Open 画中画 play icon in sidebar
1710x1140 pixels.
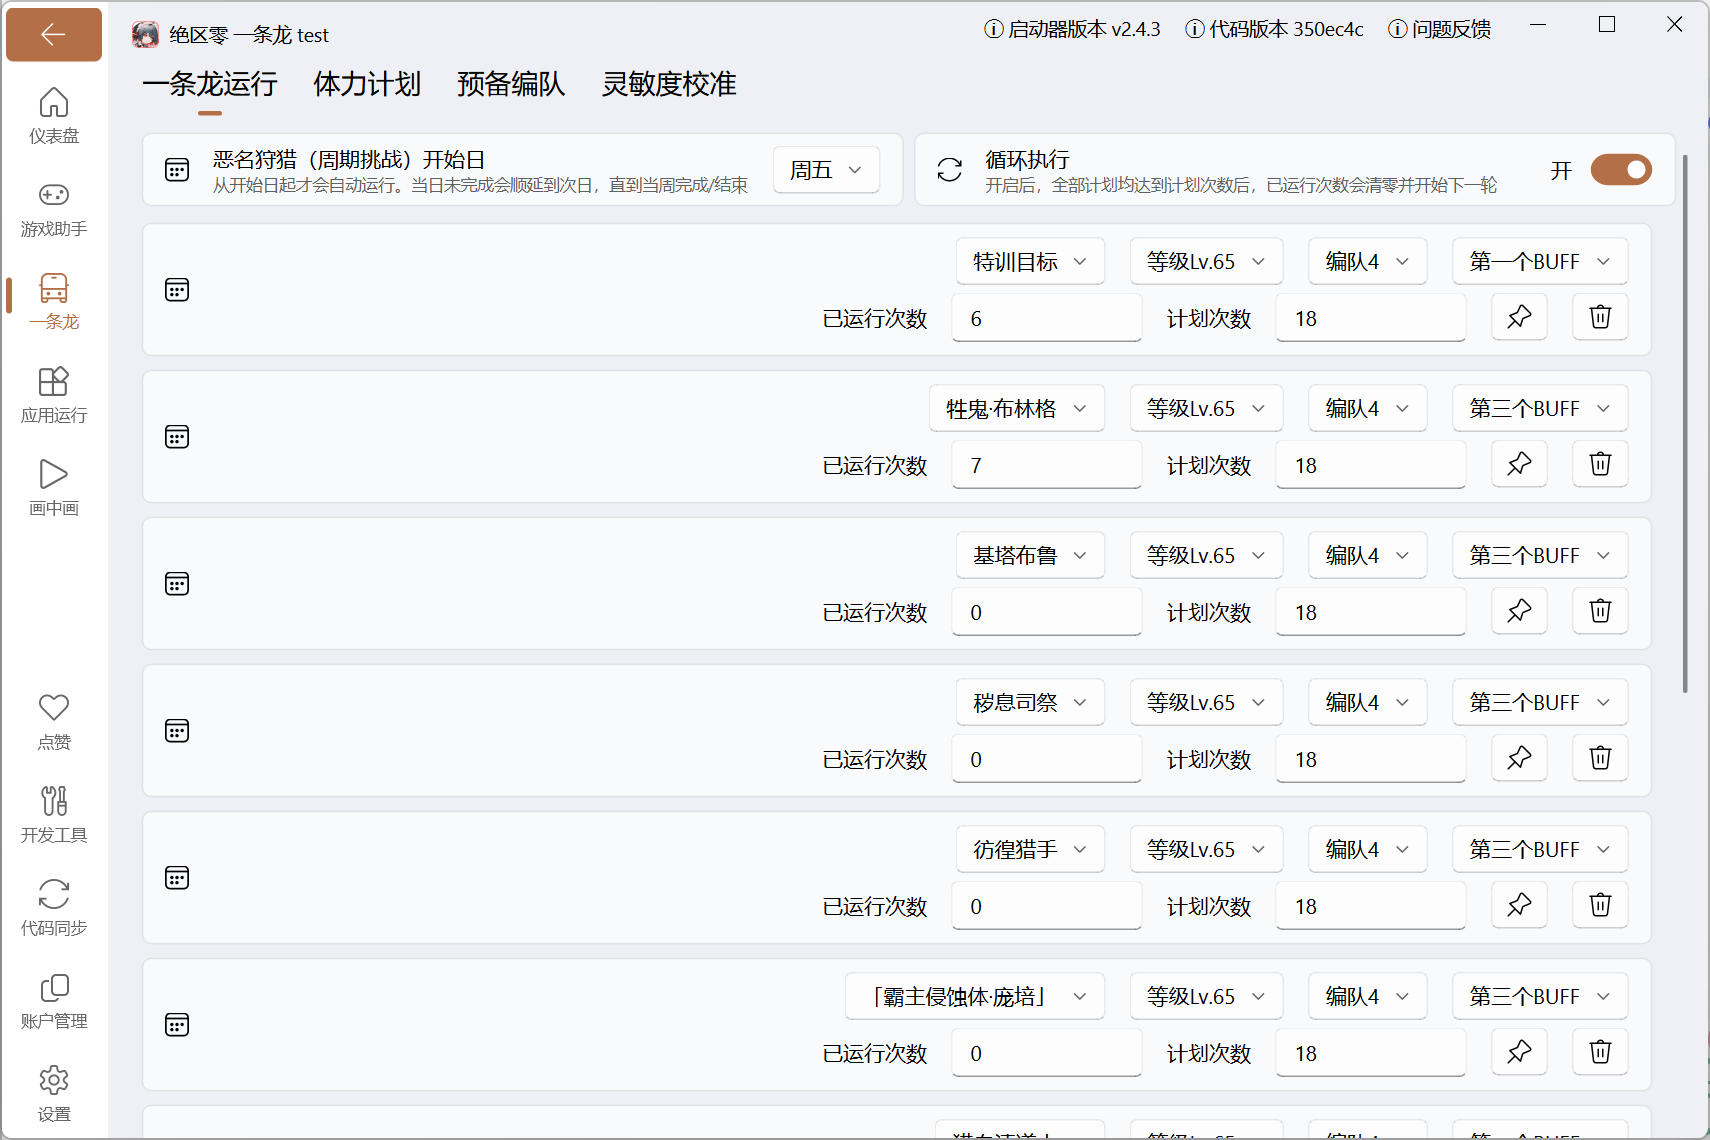click(54, 488)
